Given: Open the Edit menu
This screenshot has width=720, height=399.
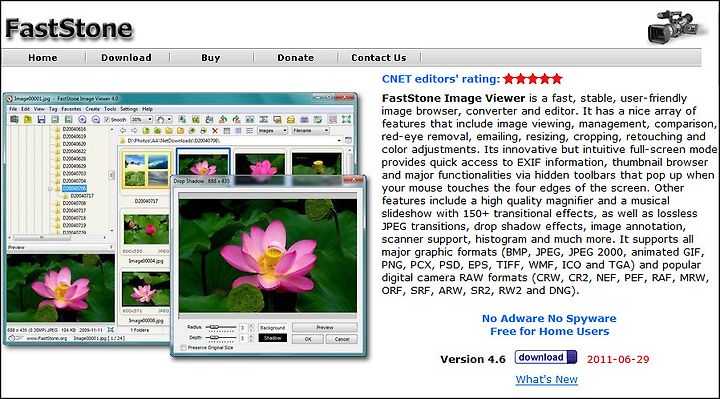Looking at the screenshot, I should click(x=25, y=109).
